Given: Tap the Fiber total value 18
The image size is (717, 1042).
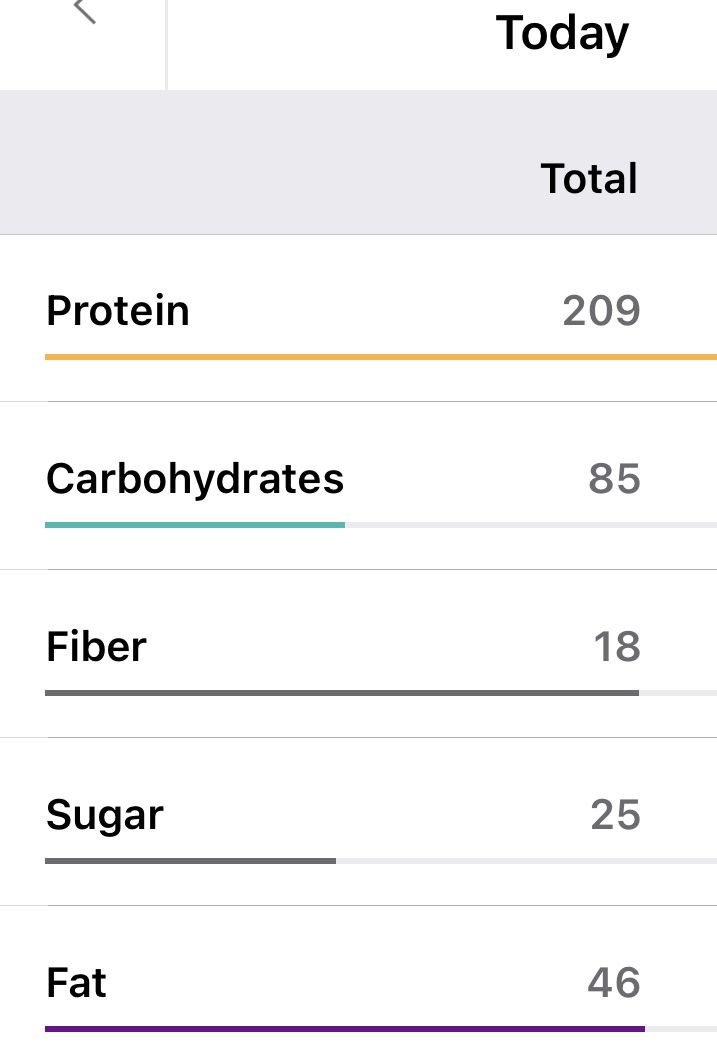Looking at the screenshot, I should pos(616,647).
